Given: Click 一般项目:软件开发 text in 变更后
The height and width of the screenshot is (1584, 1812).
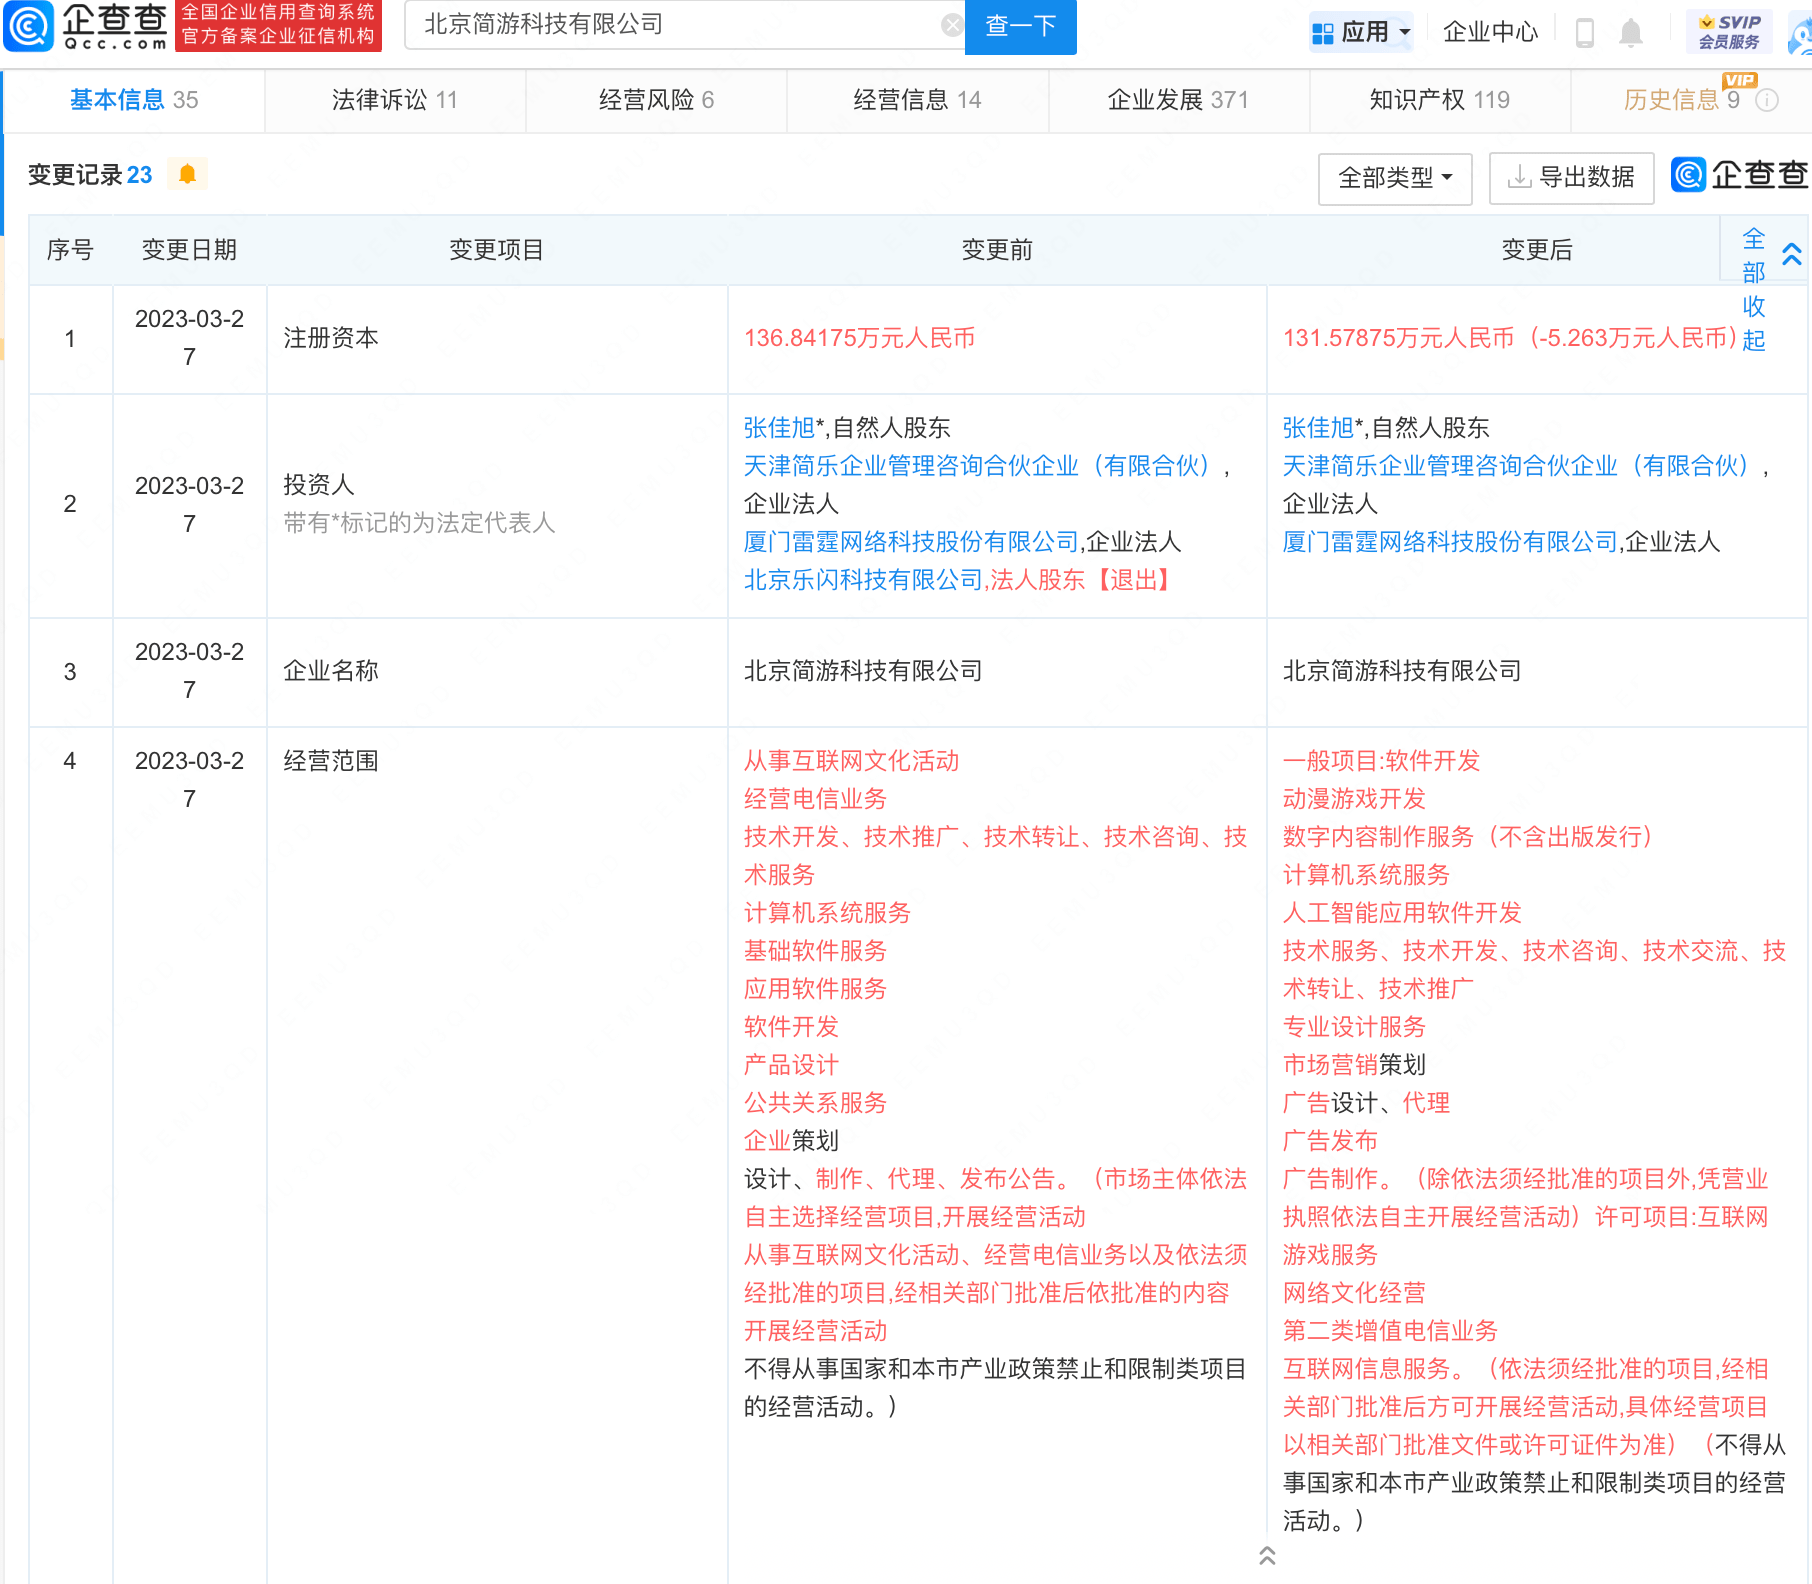Looking at the screenshot, I should [1381, 761].
